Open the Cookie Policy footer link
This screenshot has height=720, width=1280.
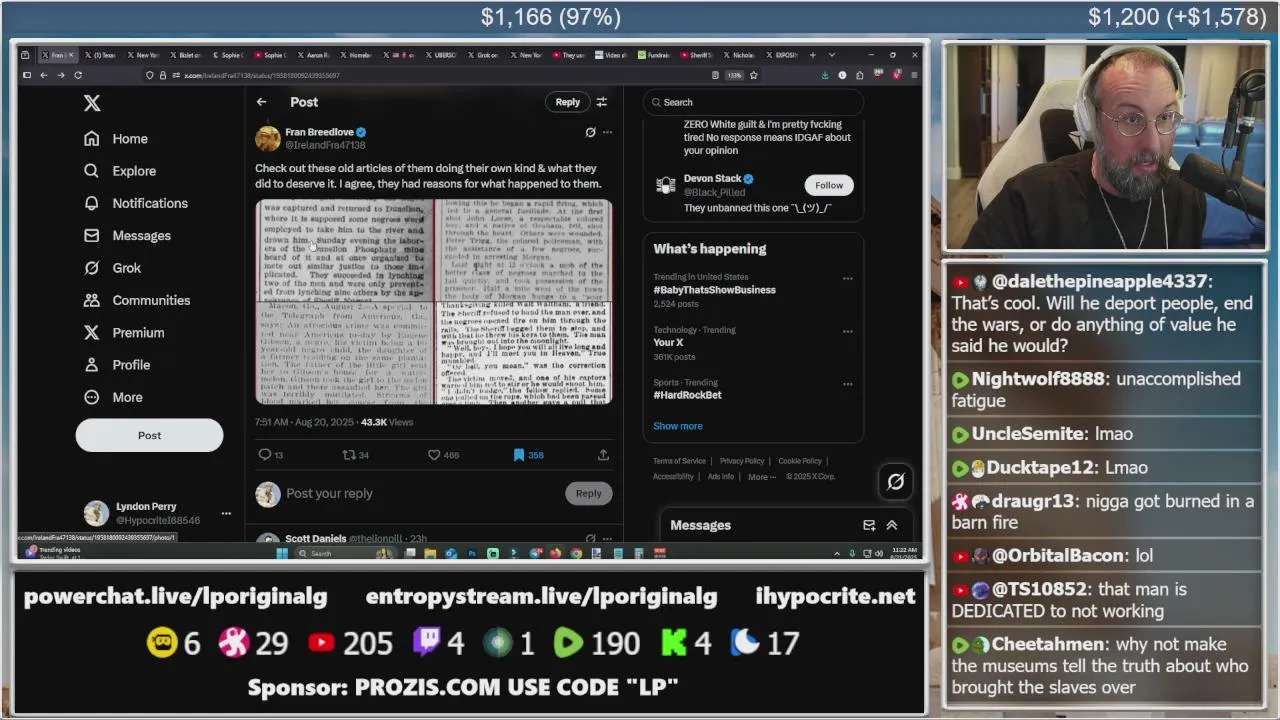coord(800,461)
